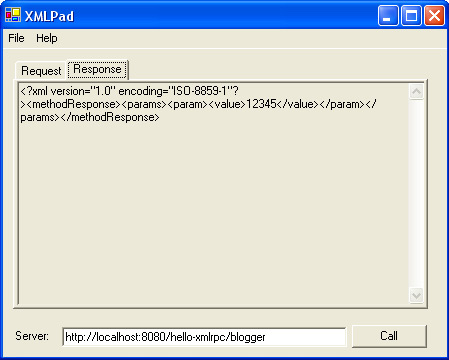Click the Call button
Image resolution: width=449 pixels, height=360 pixels.
pyautogui.click(x=389, y=336)
